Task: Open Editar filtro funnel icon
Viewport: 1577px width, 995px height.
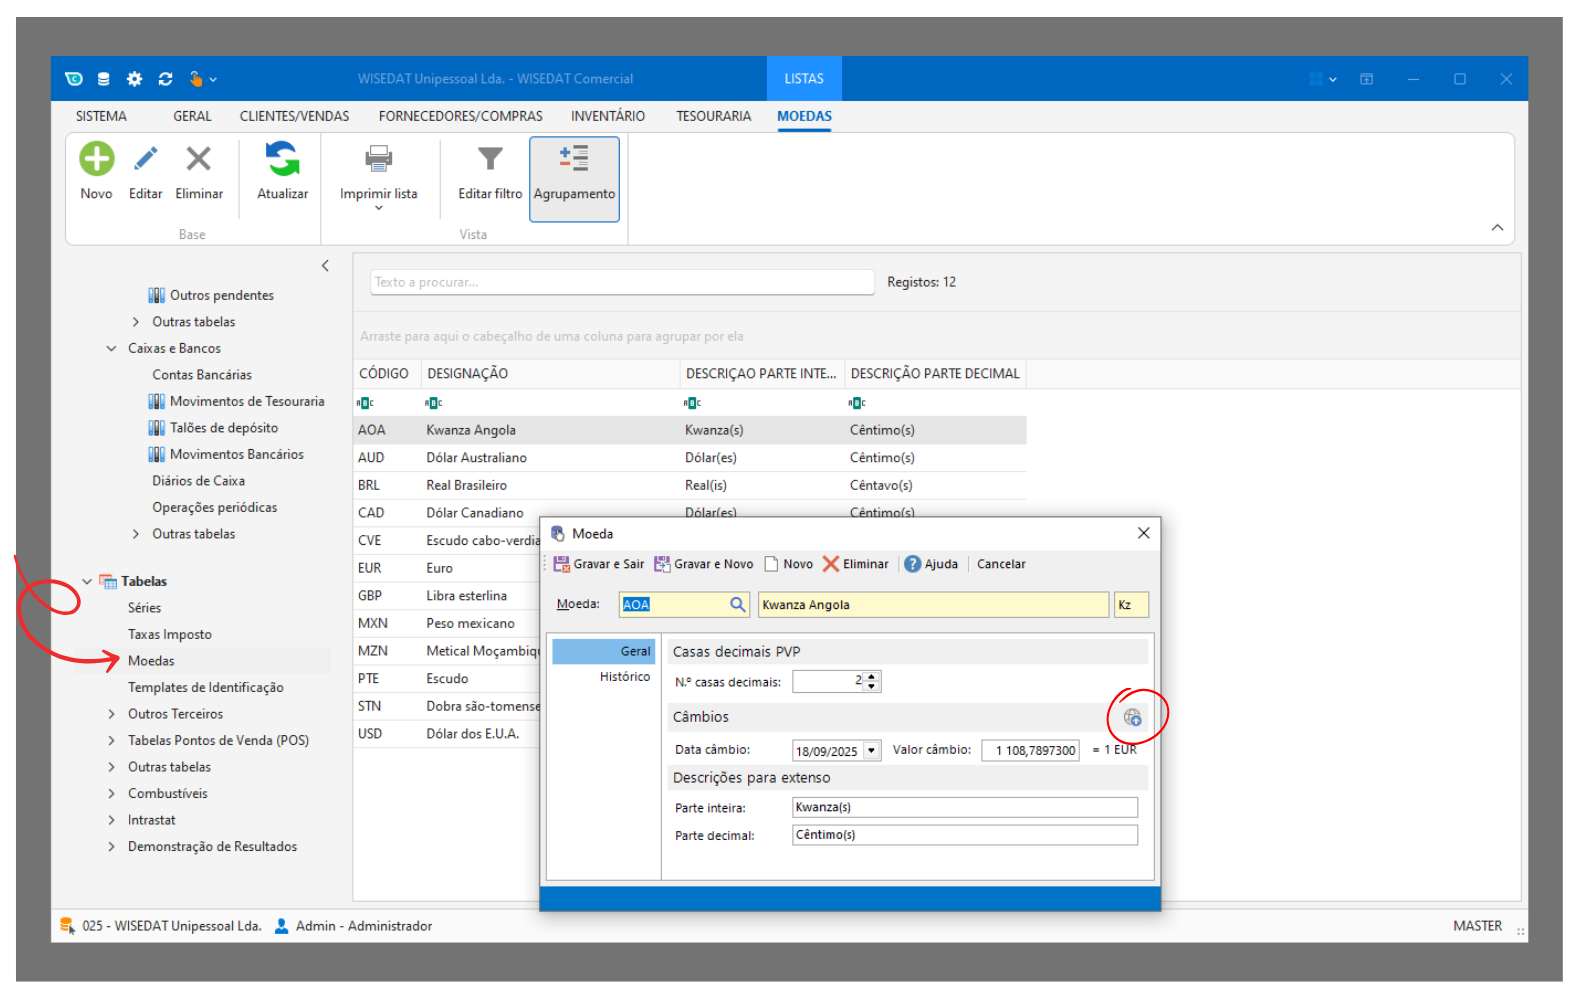Action: click(x=490, y=159)
